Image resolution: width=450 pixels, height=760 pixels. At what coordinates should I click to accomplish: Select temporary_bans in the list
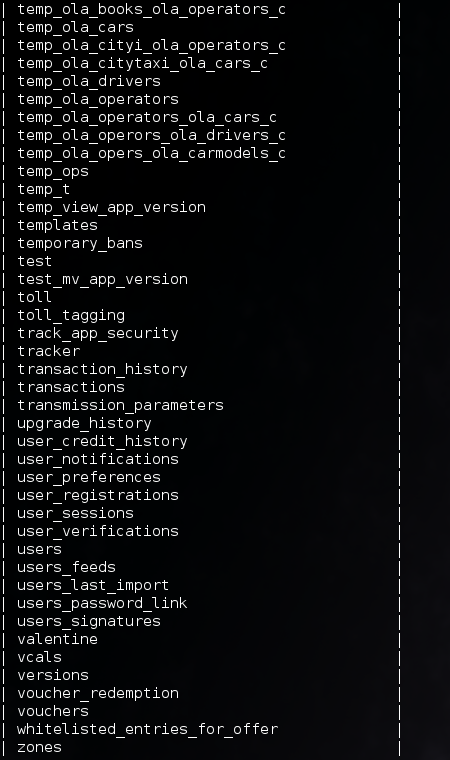80,243
